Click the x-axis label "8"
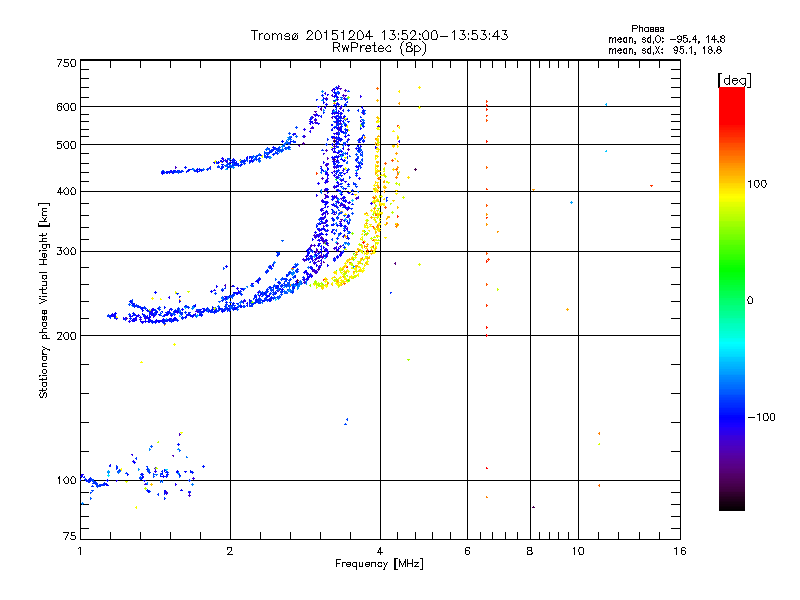 pos(530,551)
